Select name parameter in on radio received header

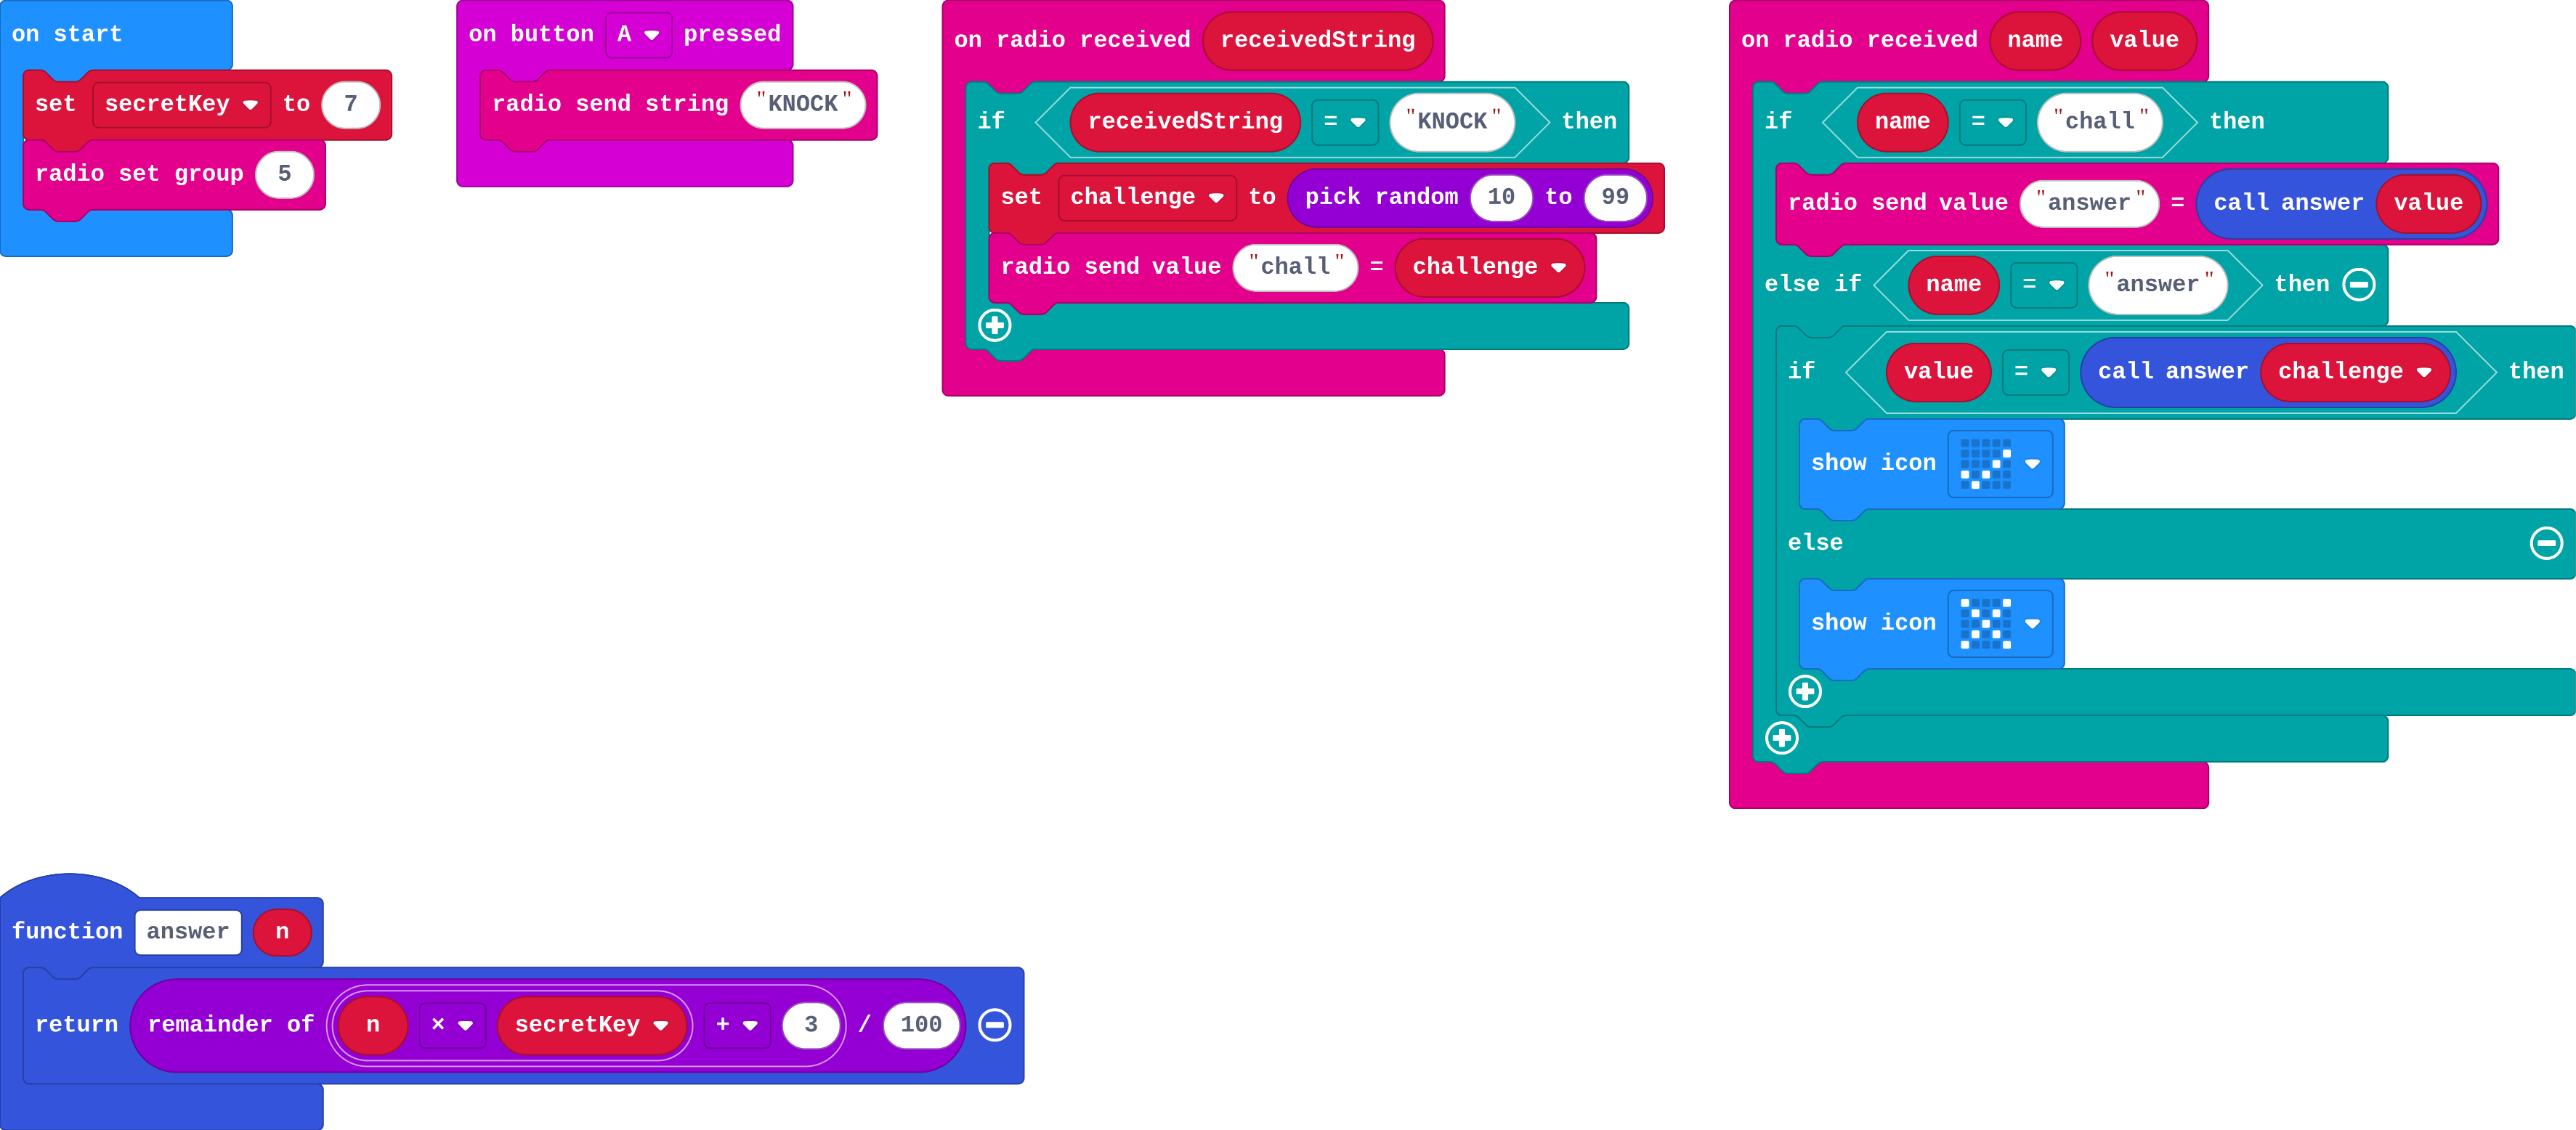click(2035, 40)
